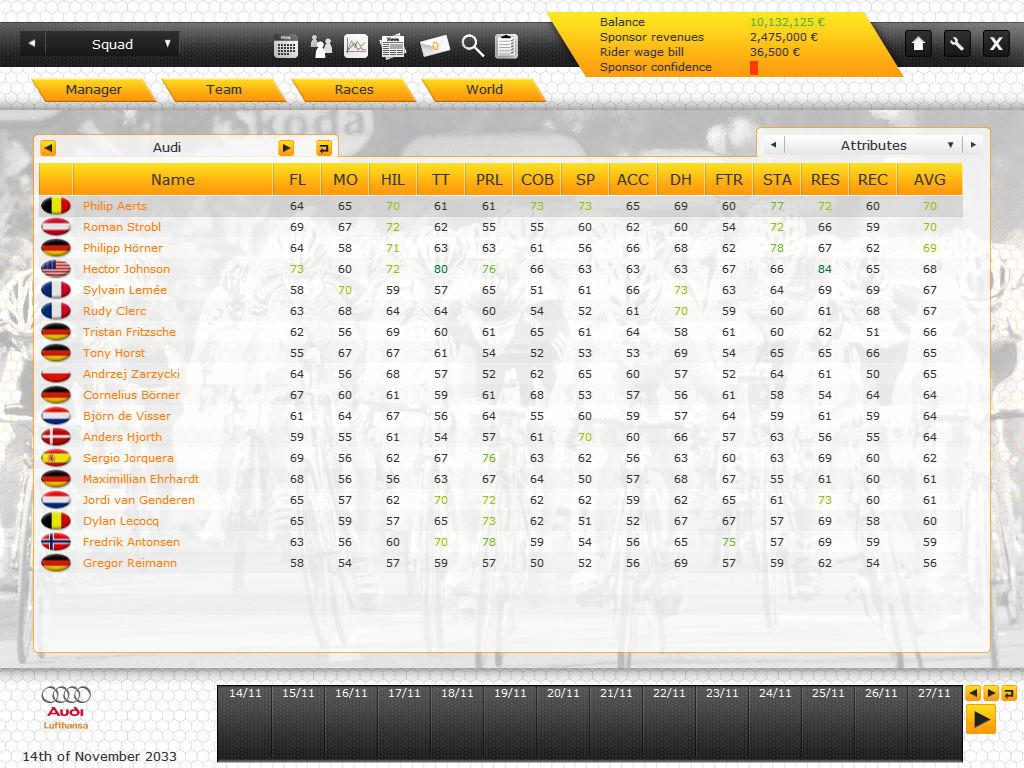
Task: Switch to next team after Audi
Action: point(286,148)
